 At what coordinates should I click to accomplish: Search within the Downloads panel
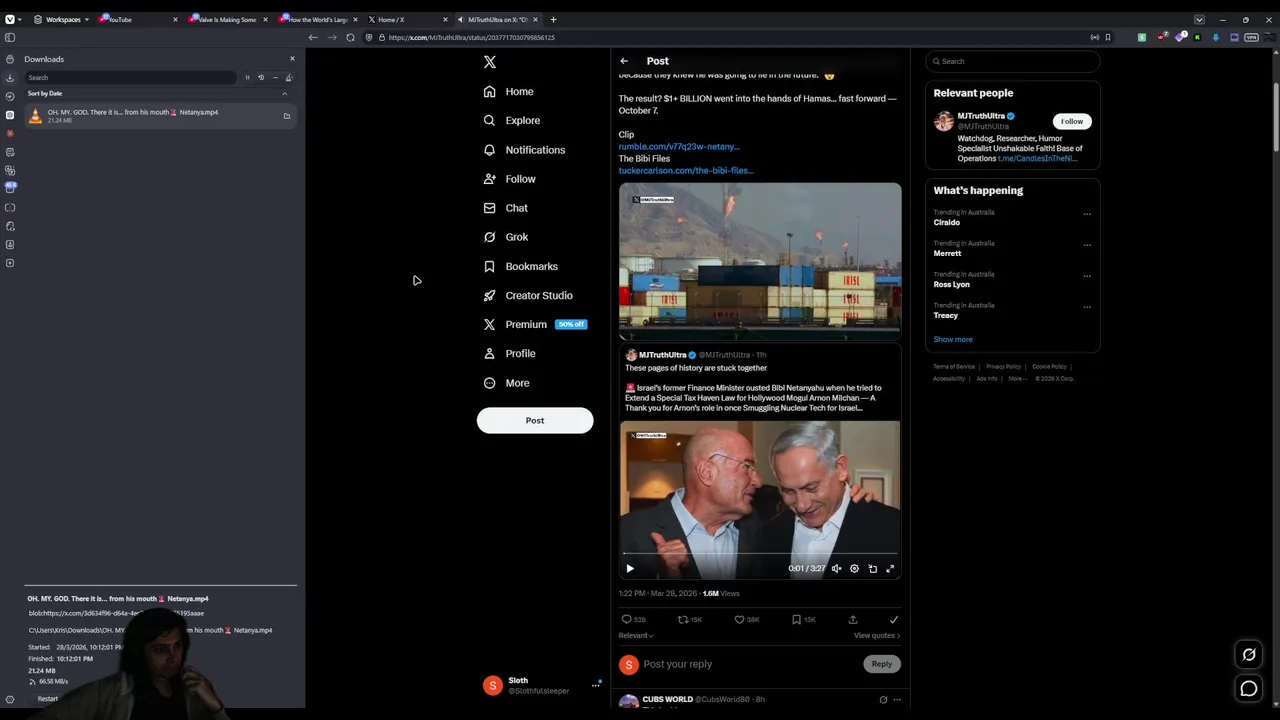(x=132, y=77)
